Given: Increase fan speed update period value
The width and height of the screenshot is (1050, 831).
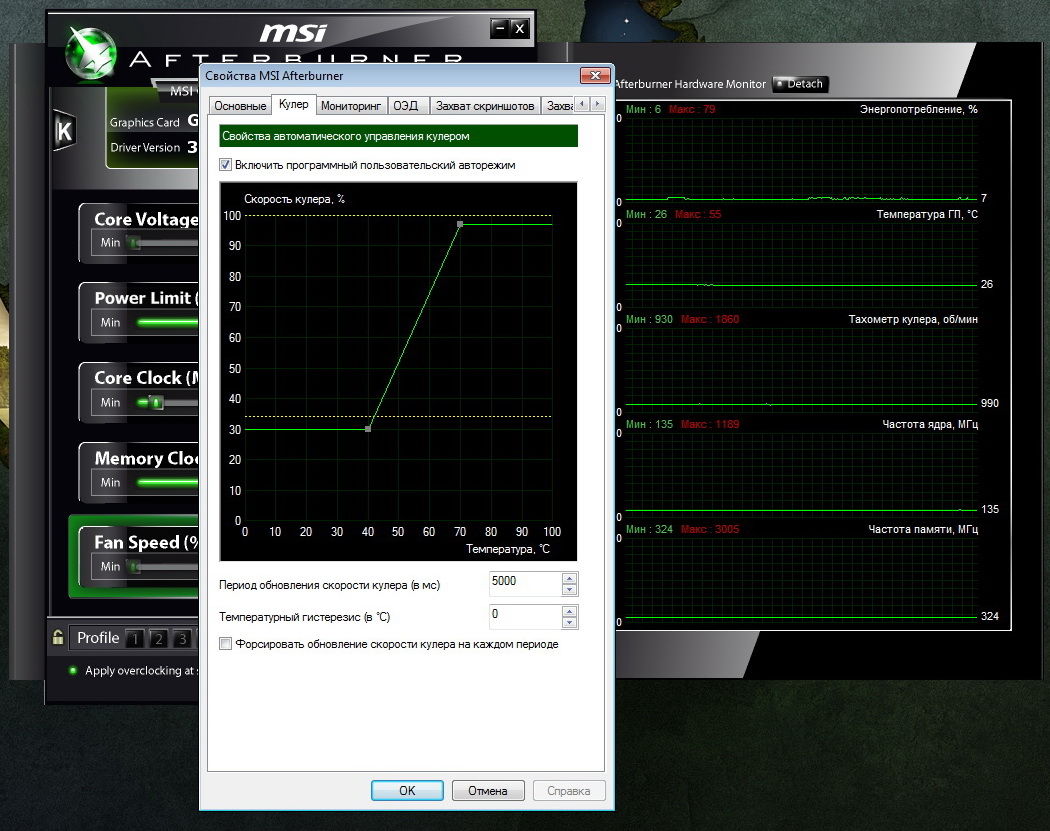Looking at the screenshot, I should (x=569, y=579).
